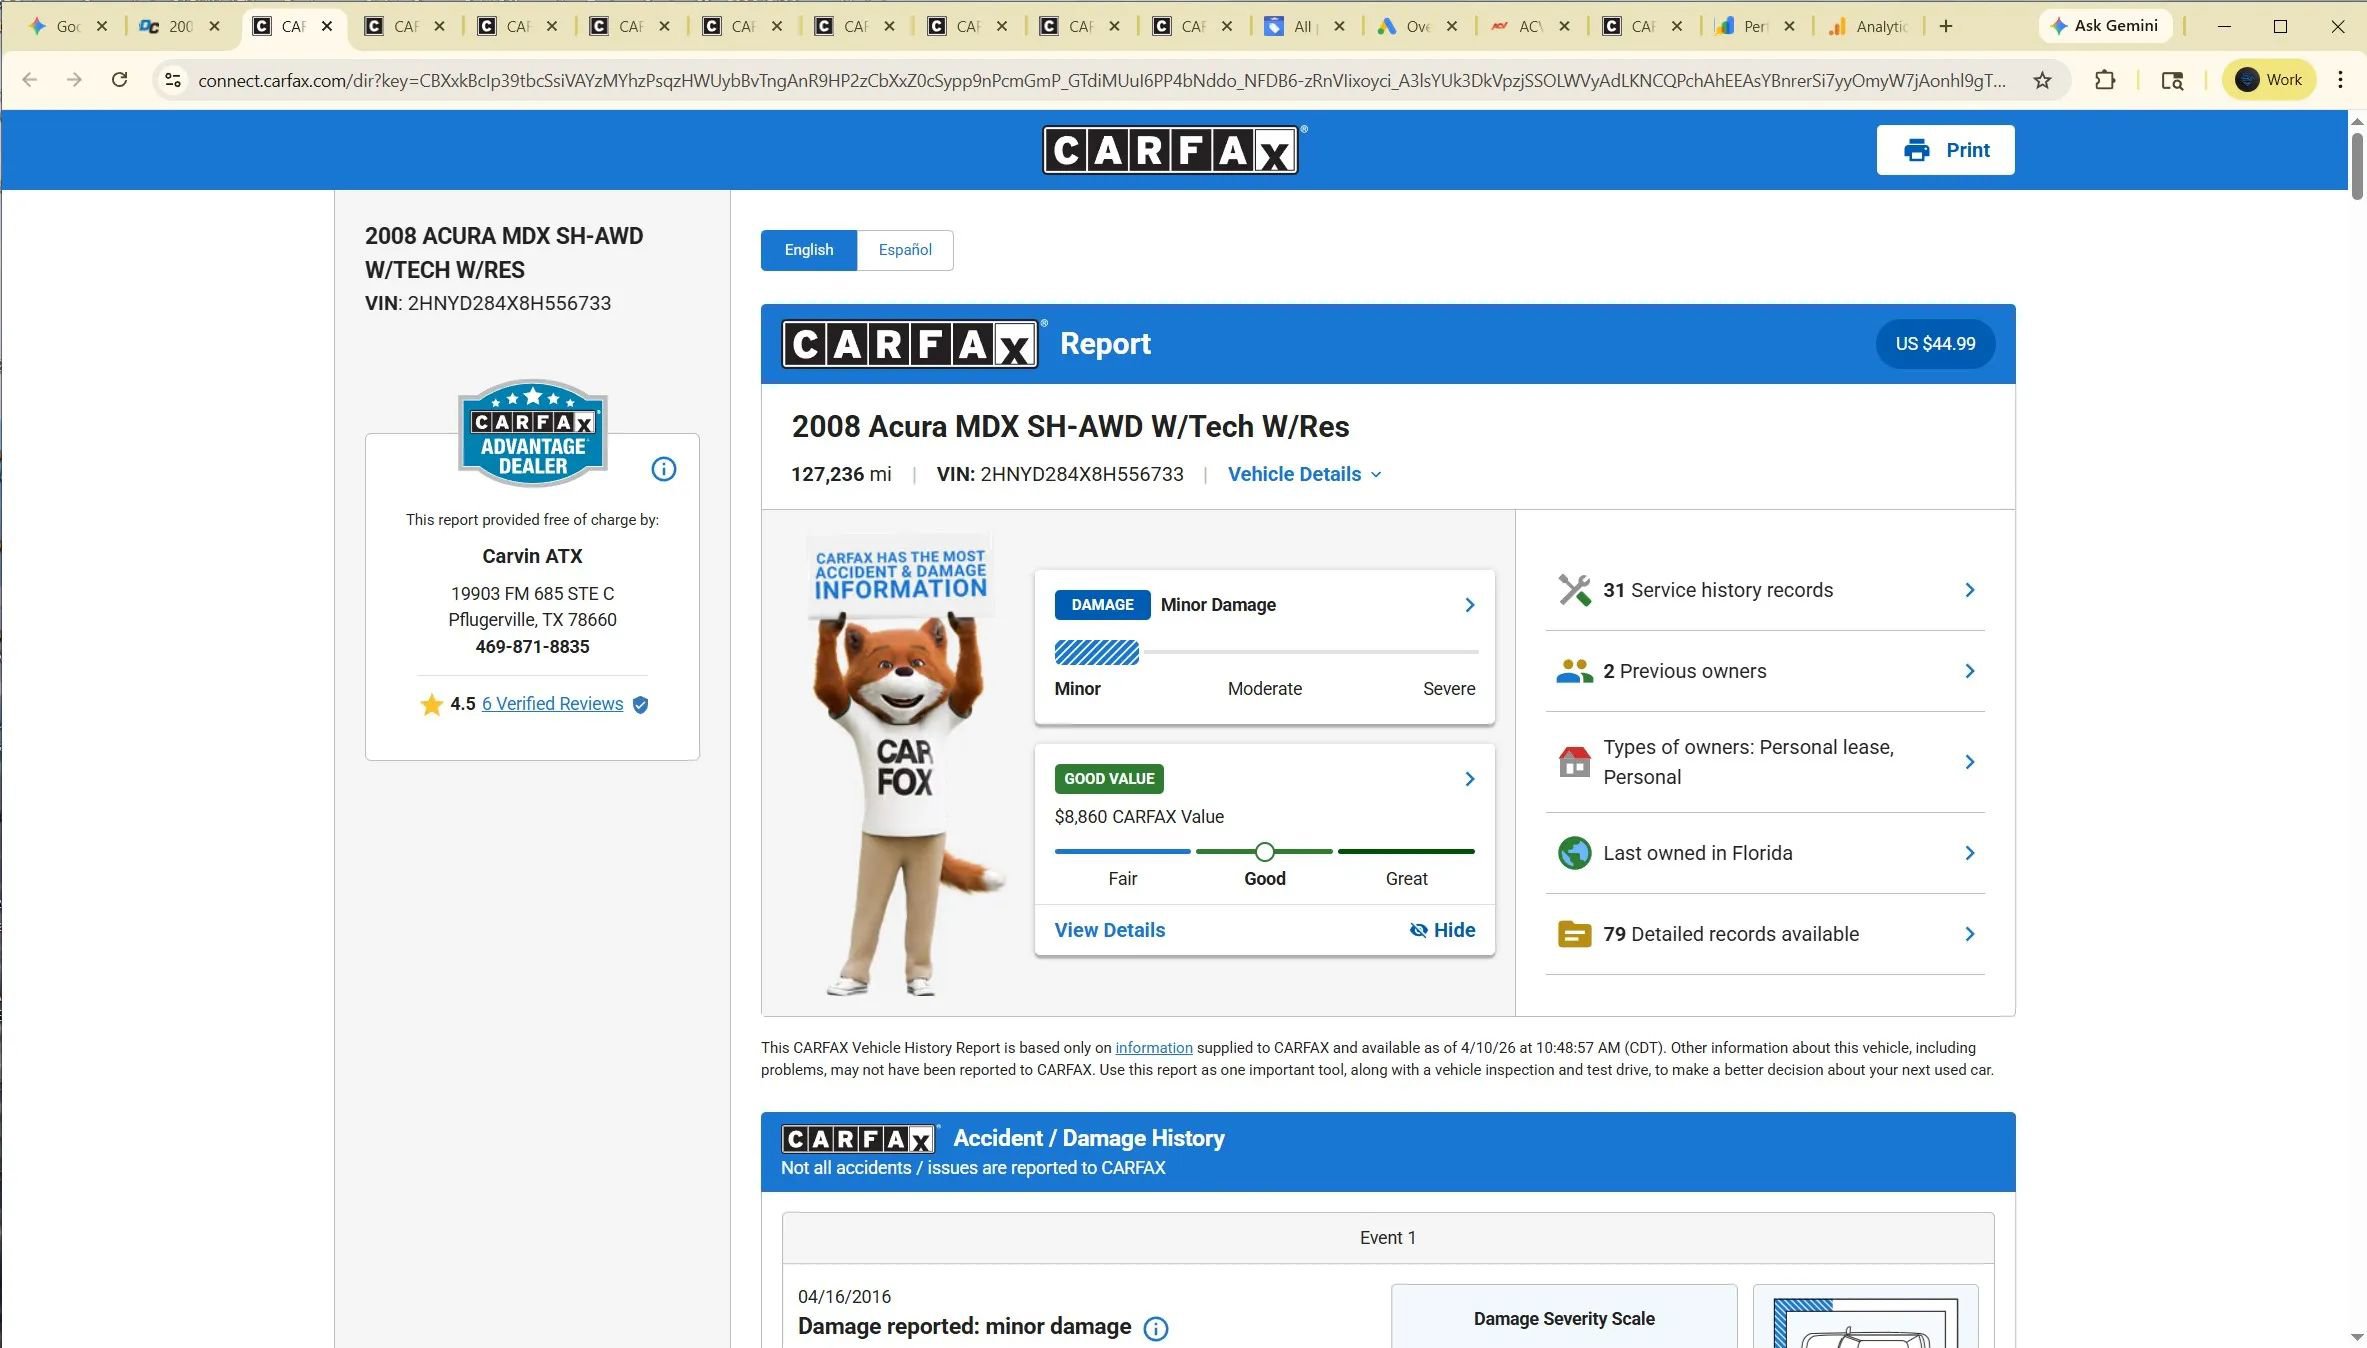
Task: Open a new browser tab
Action: pos(1946,26)
